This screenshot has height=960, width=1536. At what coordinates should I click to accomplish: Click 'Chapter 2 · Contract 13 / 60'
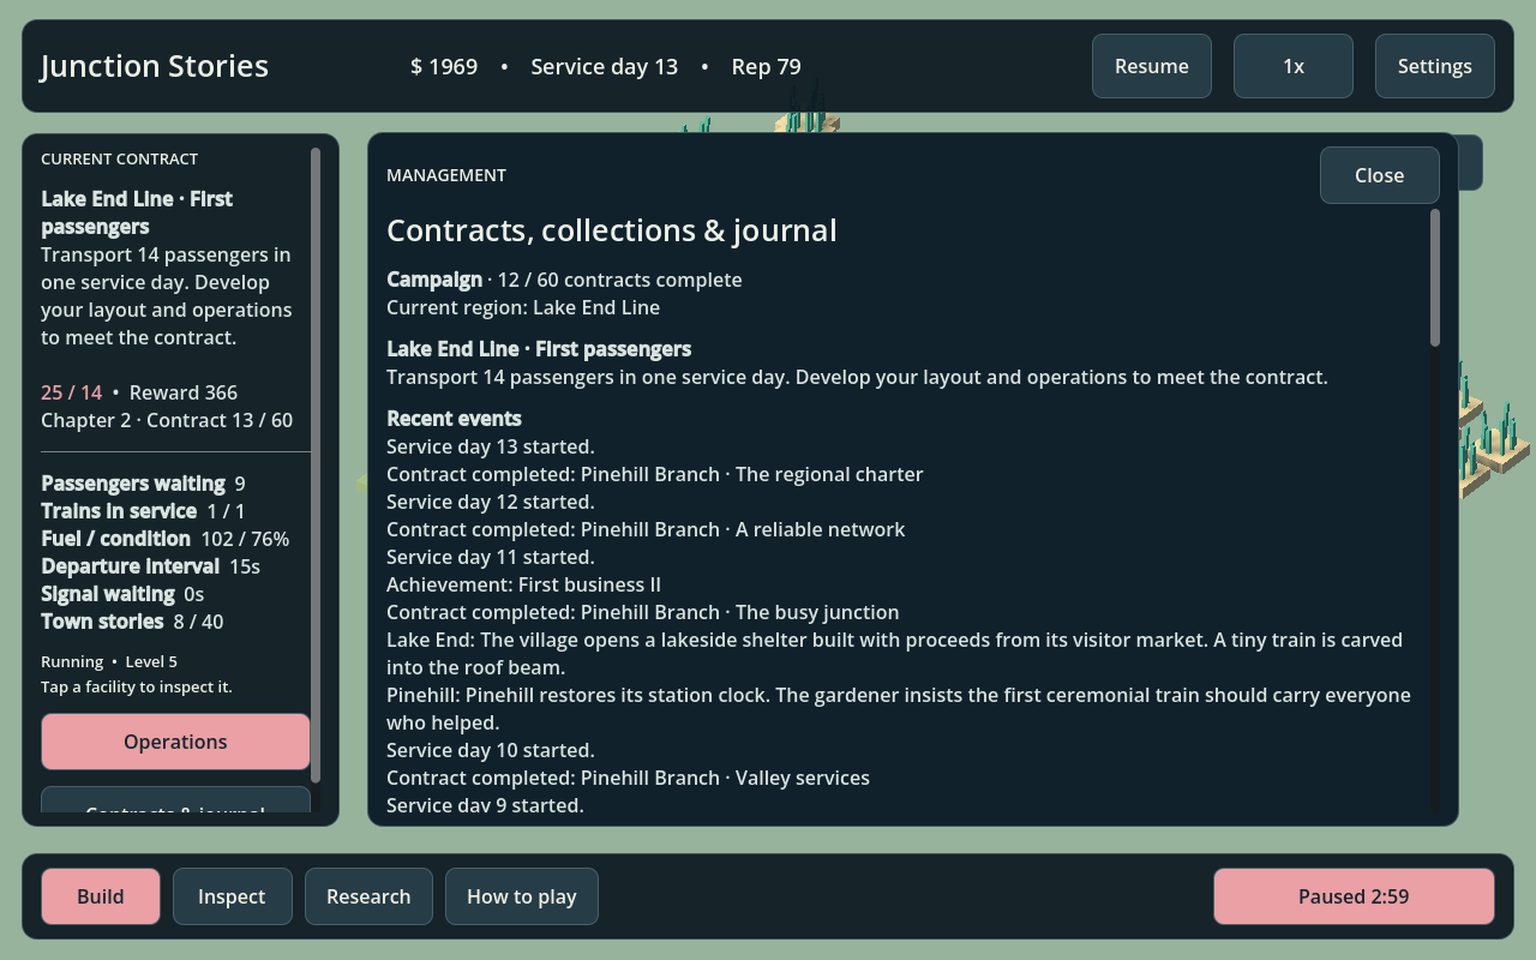tap(167, 420)
